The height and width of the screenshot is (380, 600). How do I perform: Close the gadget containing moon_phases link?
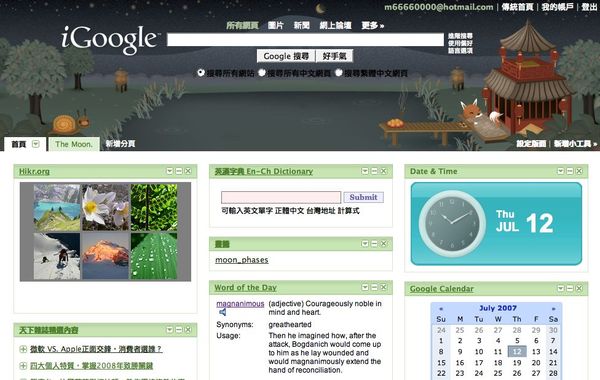383,243
